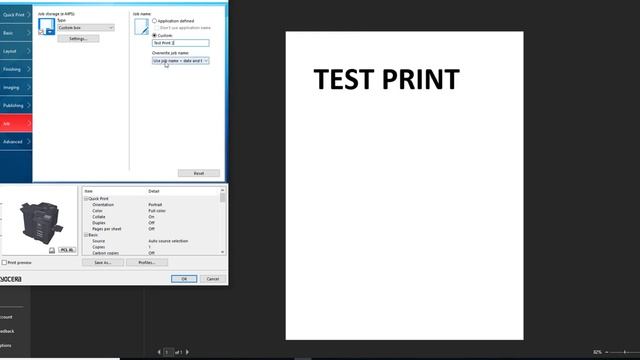Select the Duplex row in settings list

pyautogui.click(x=151, y=223)
